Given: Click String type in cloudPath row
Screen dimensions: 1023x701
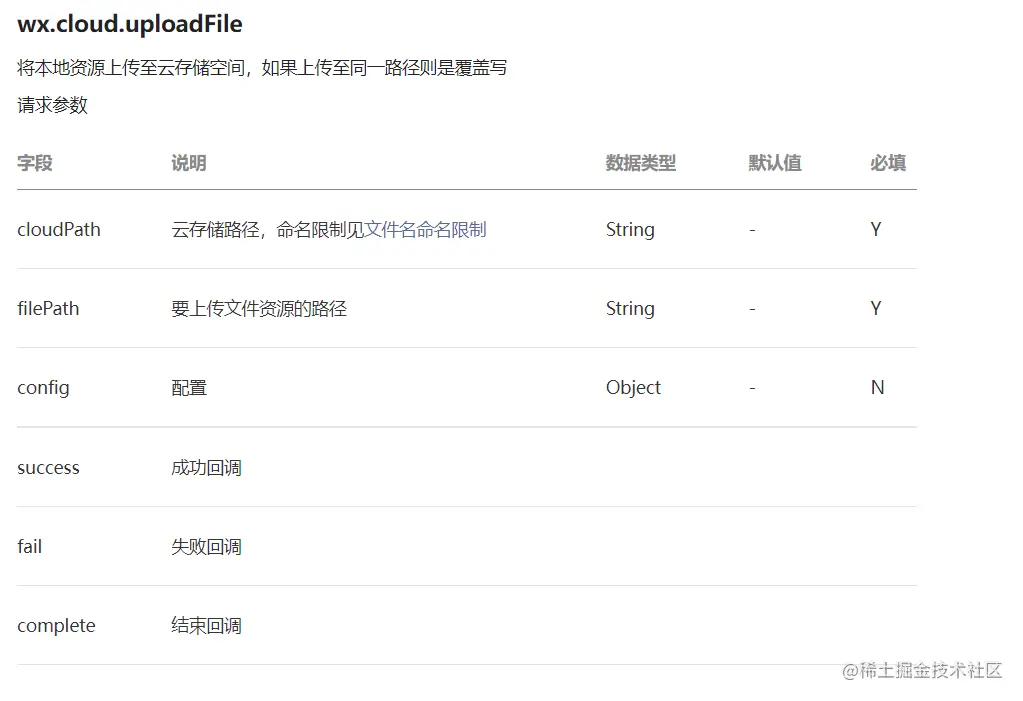Looking at the screenshot, I should [x=630, y=230].
